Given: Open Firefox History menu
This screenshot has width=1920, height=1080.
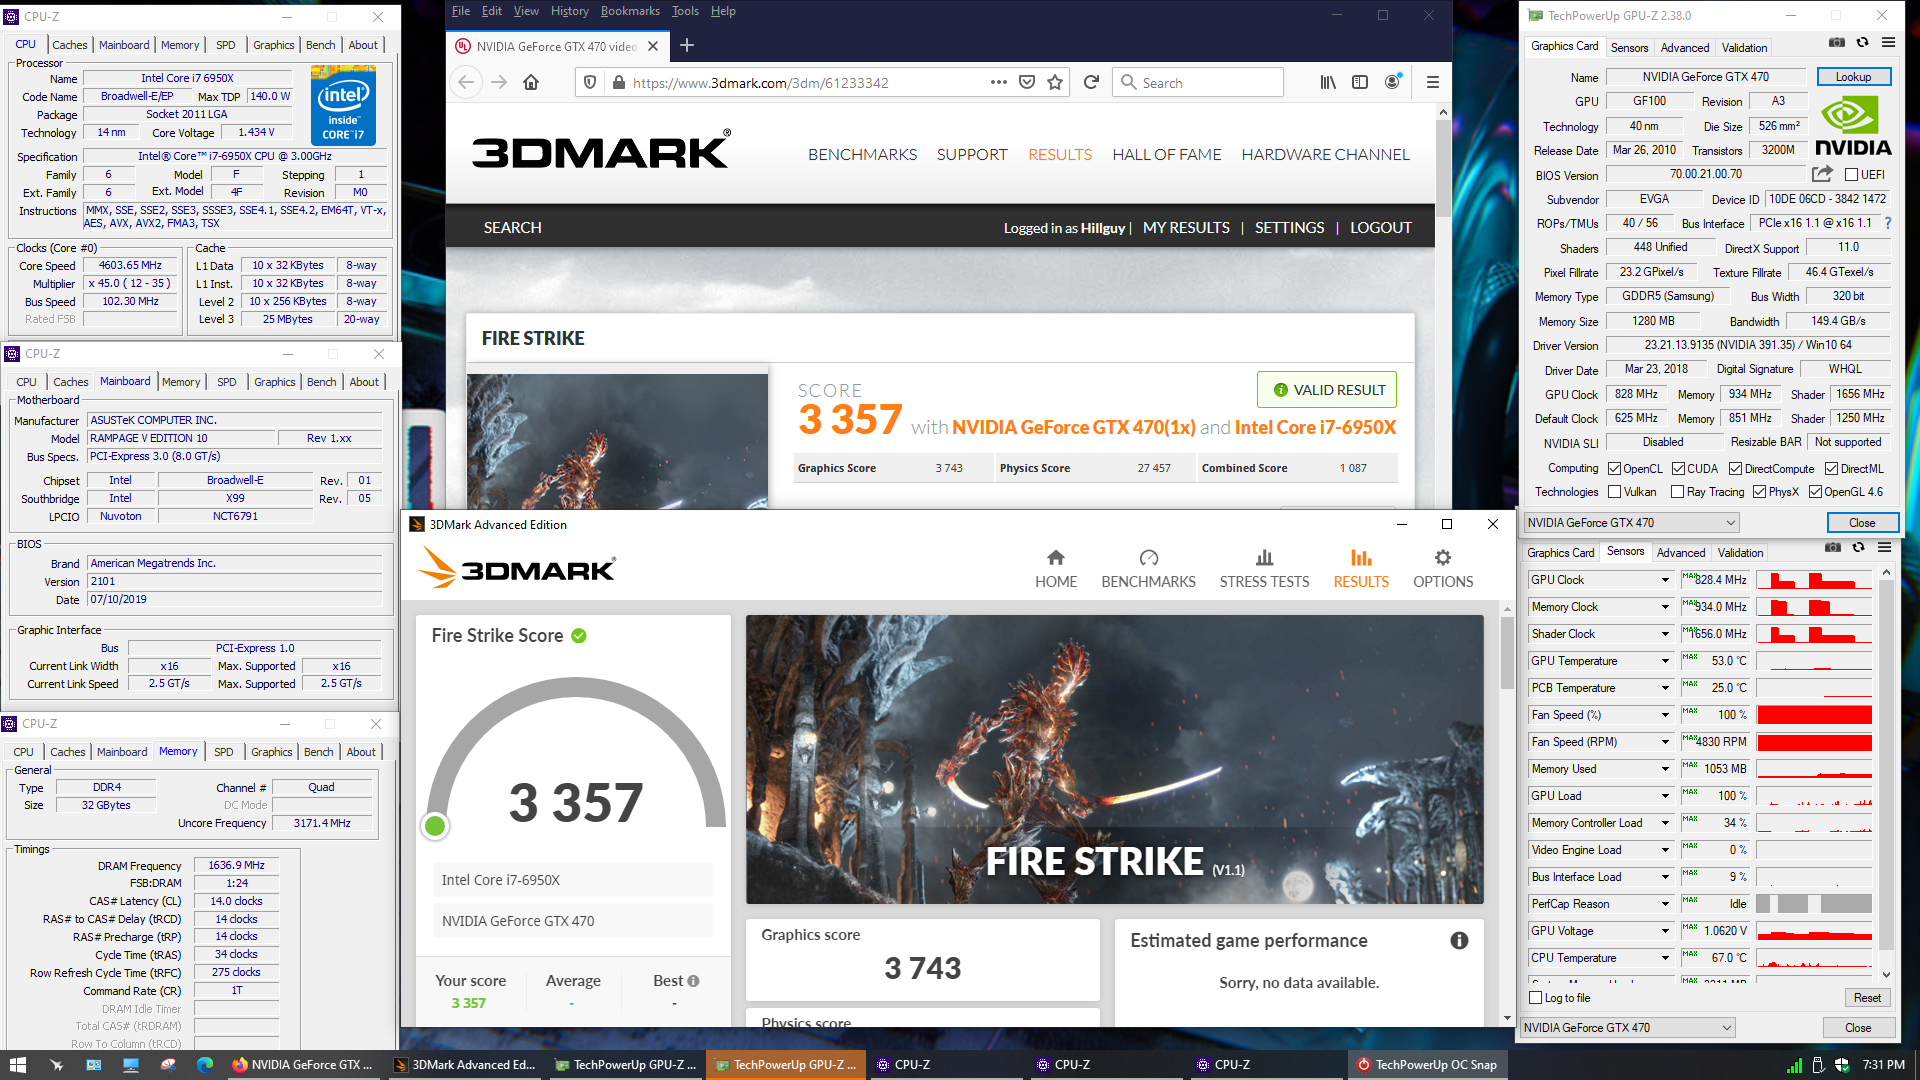Looking at the screenshot, I should (569, 11).
